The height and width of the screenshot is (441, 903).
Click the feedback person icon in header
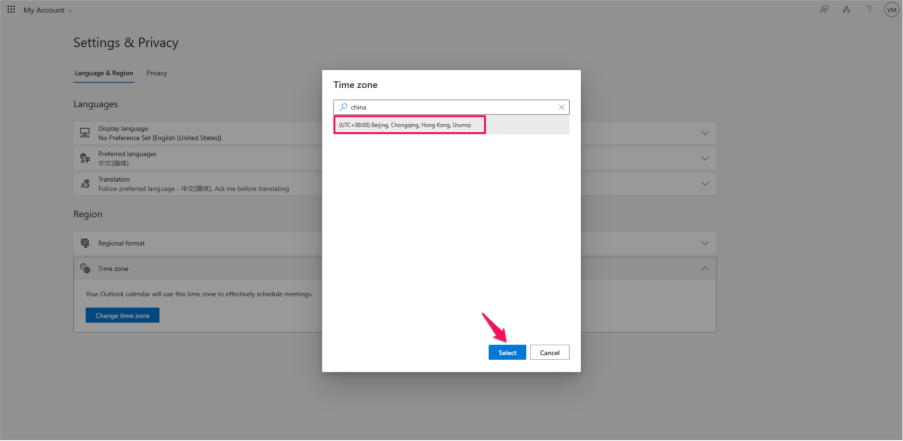coord(823,10)
